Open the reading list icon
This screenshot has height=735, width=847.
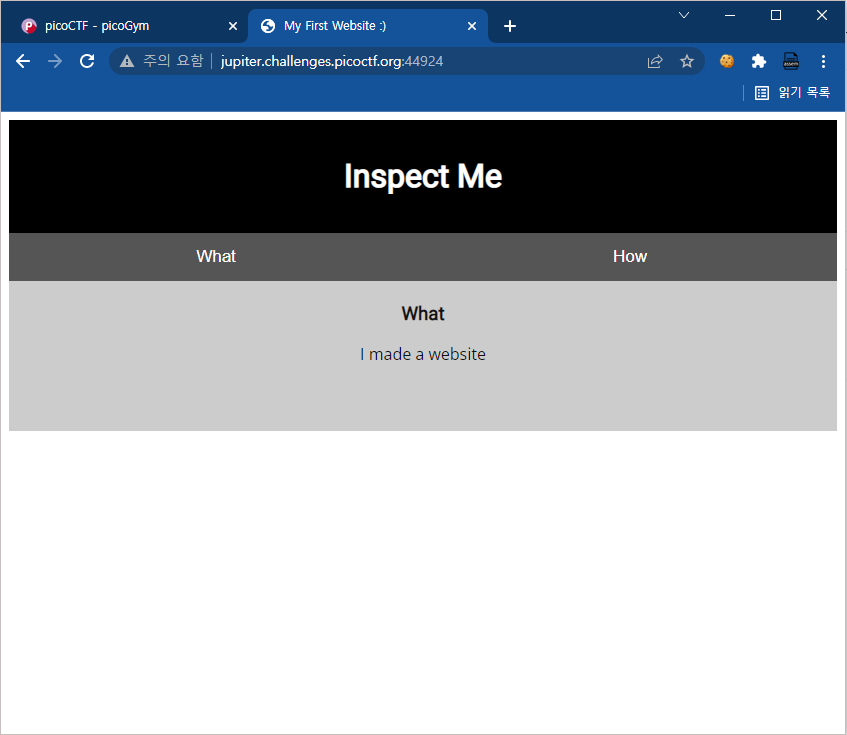coord(762,93)
